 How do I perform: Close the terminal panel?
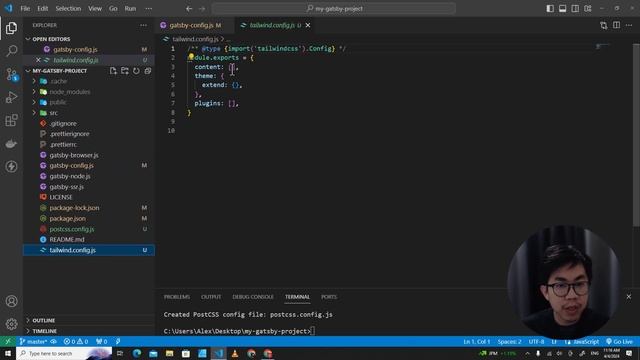pyautogui.click(x=629, y=297)
